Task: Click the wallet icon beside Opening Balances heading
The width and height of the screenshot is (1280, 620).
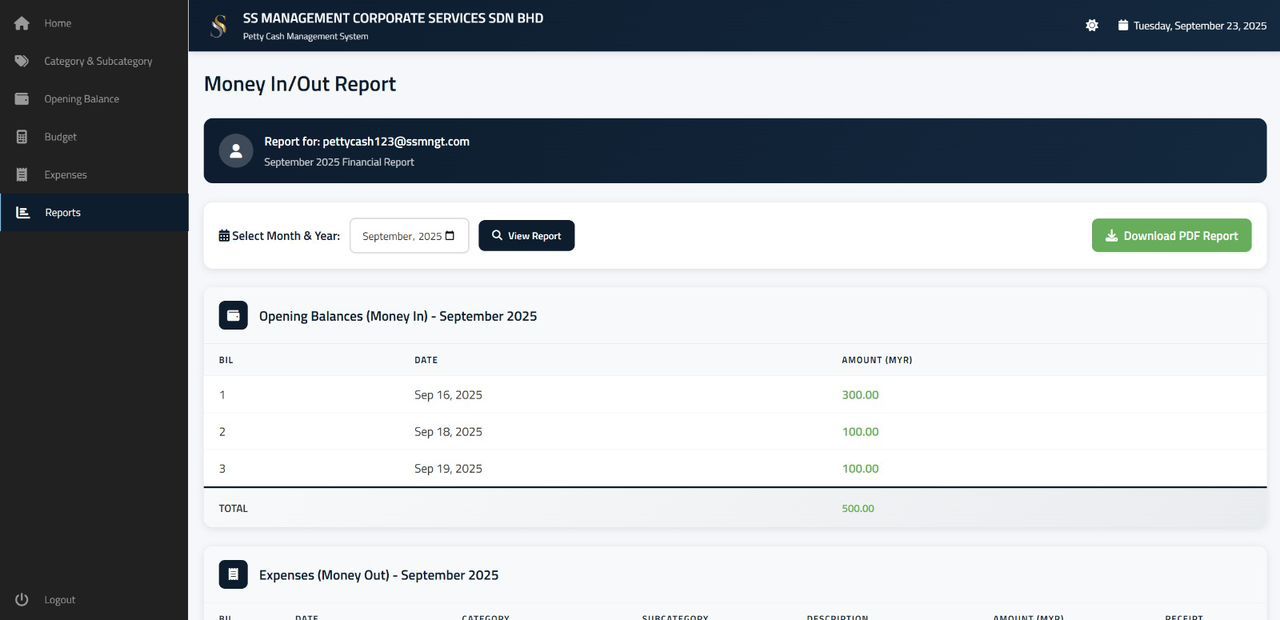Action: 233,316
